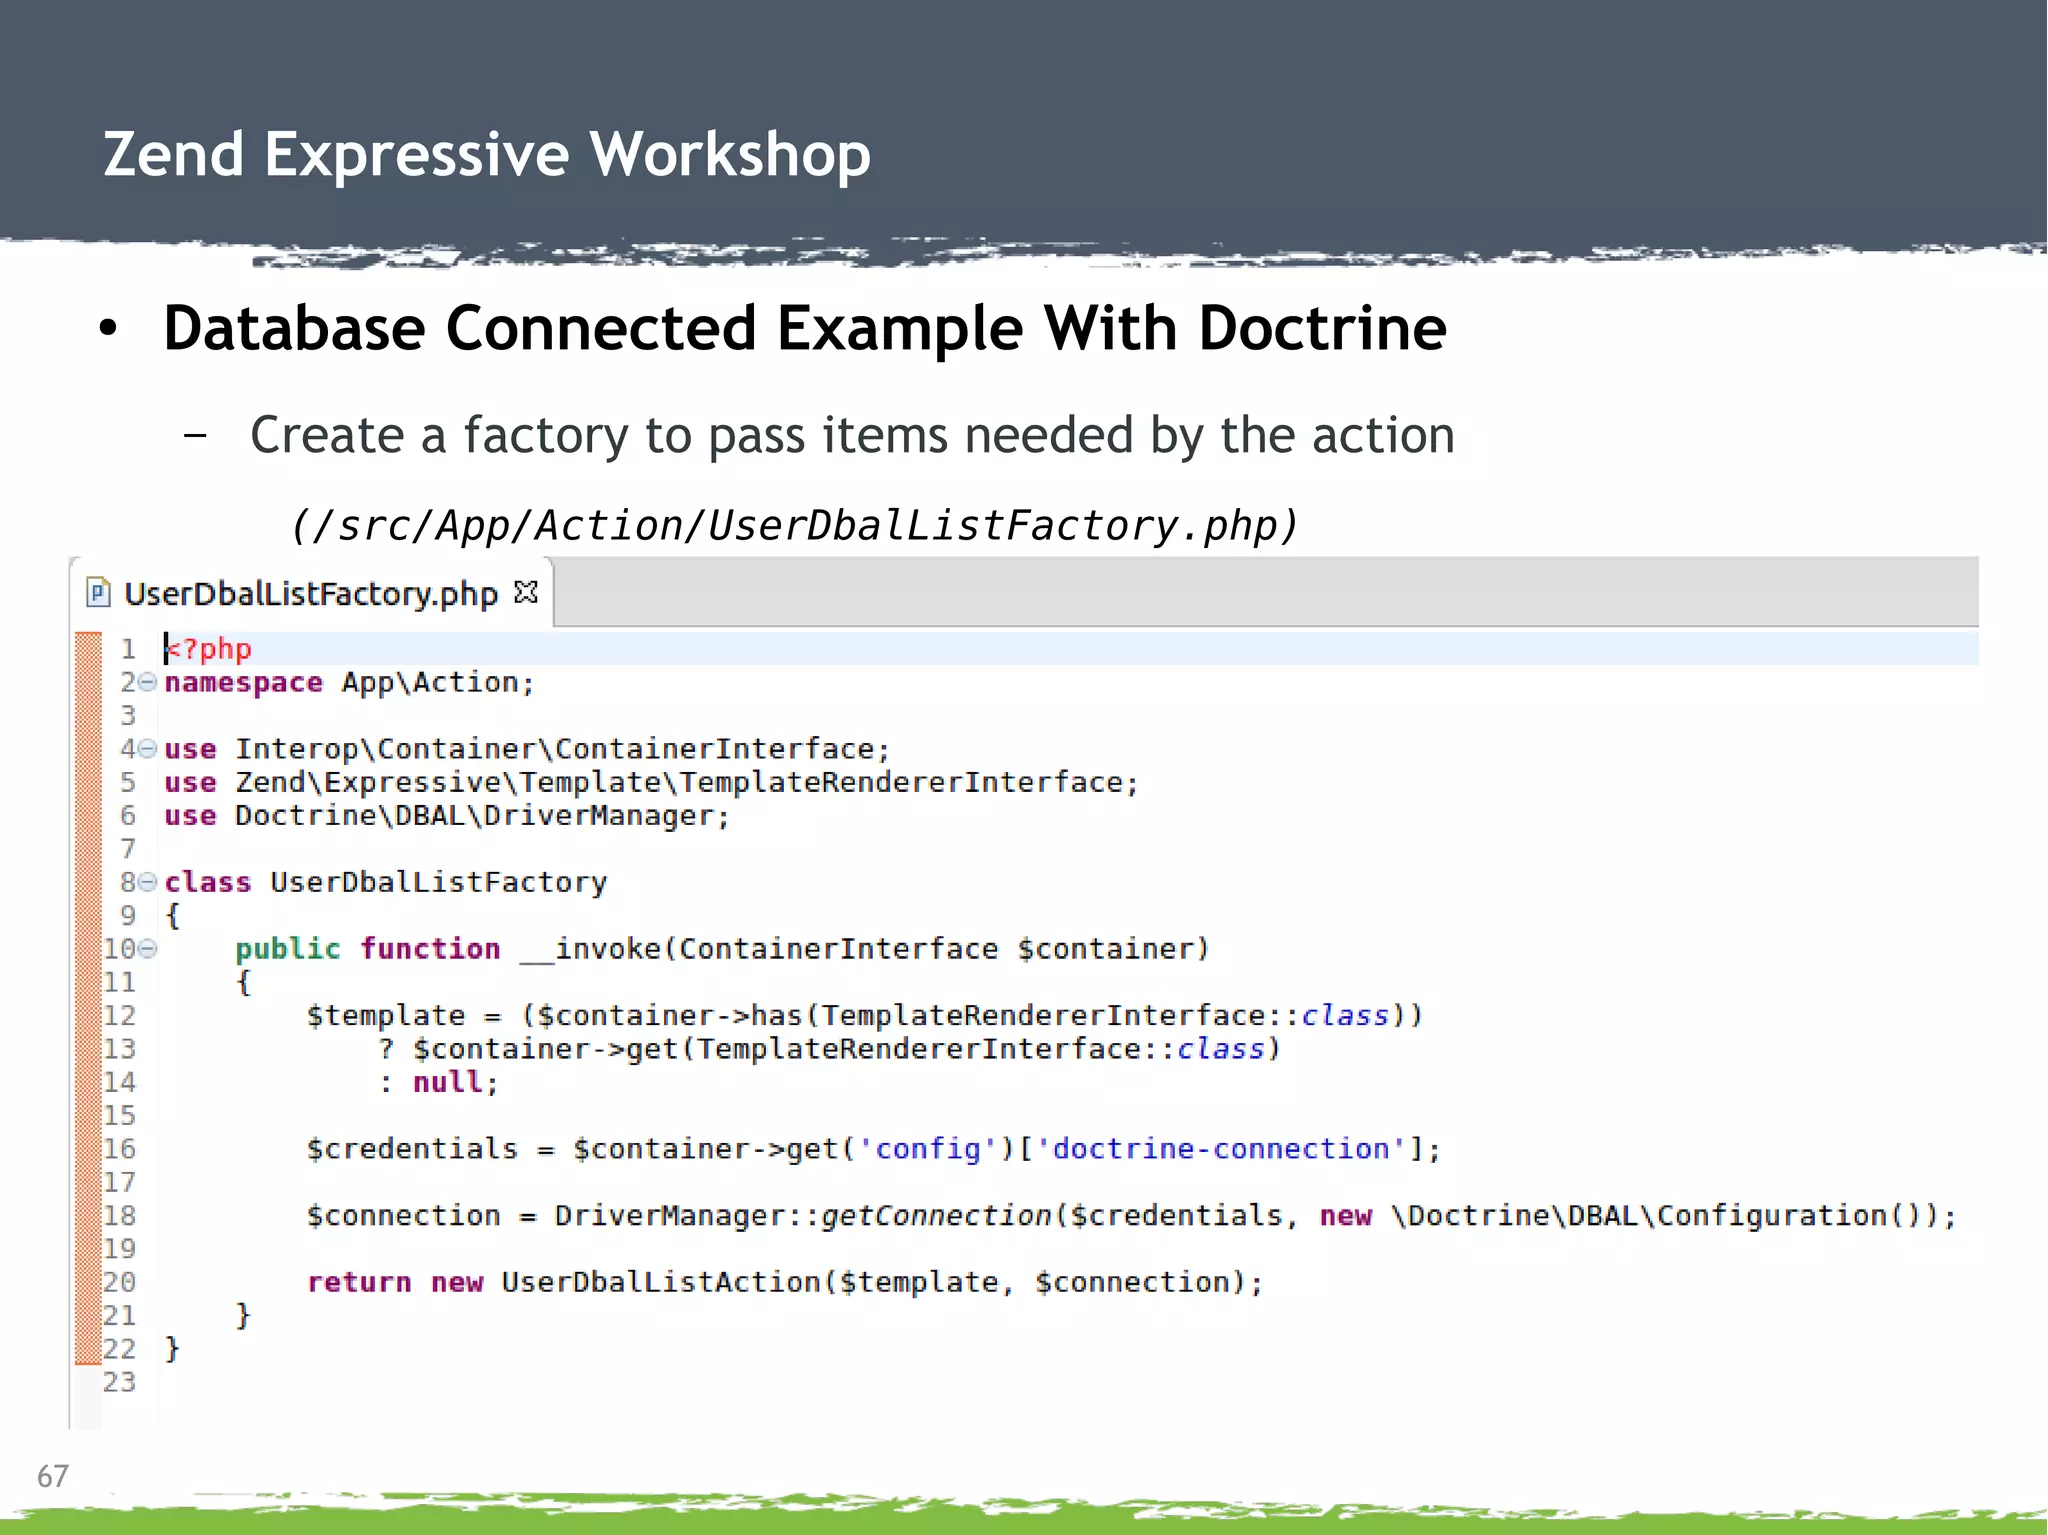Image resolution: width=2048 pixels, height=1535 pixels.
Task: Click the TemplateRendererInterface use statement on line 5
Action: (x=651, y=782)
